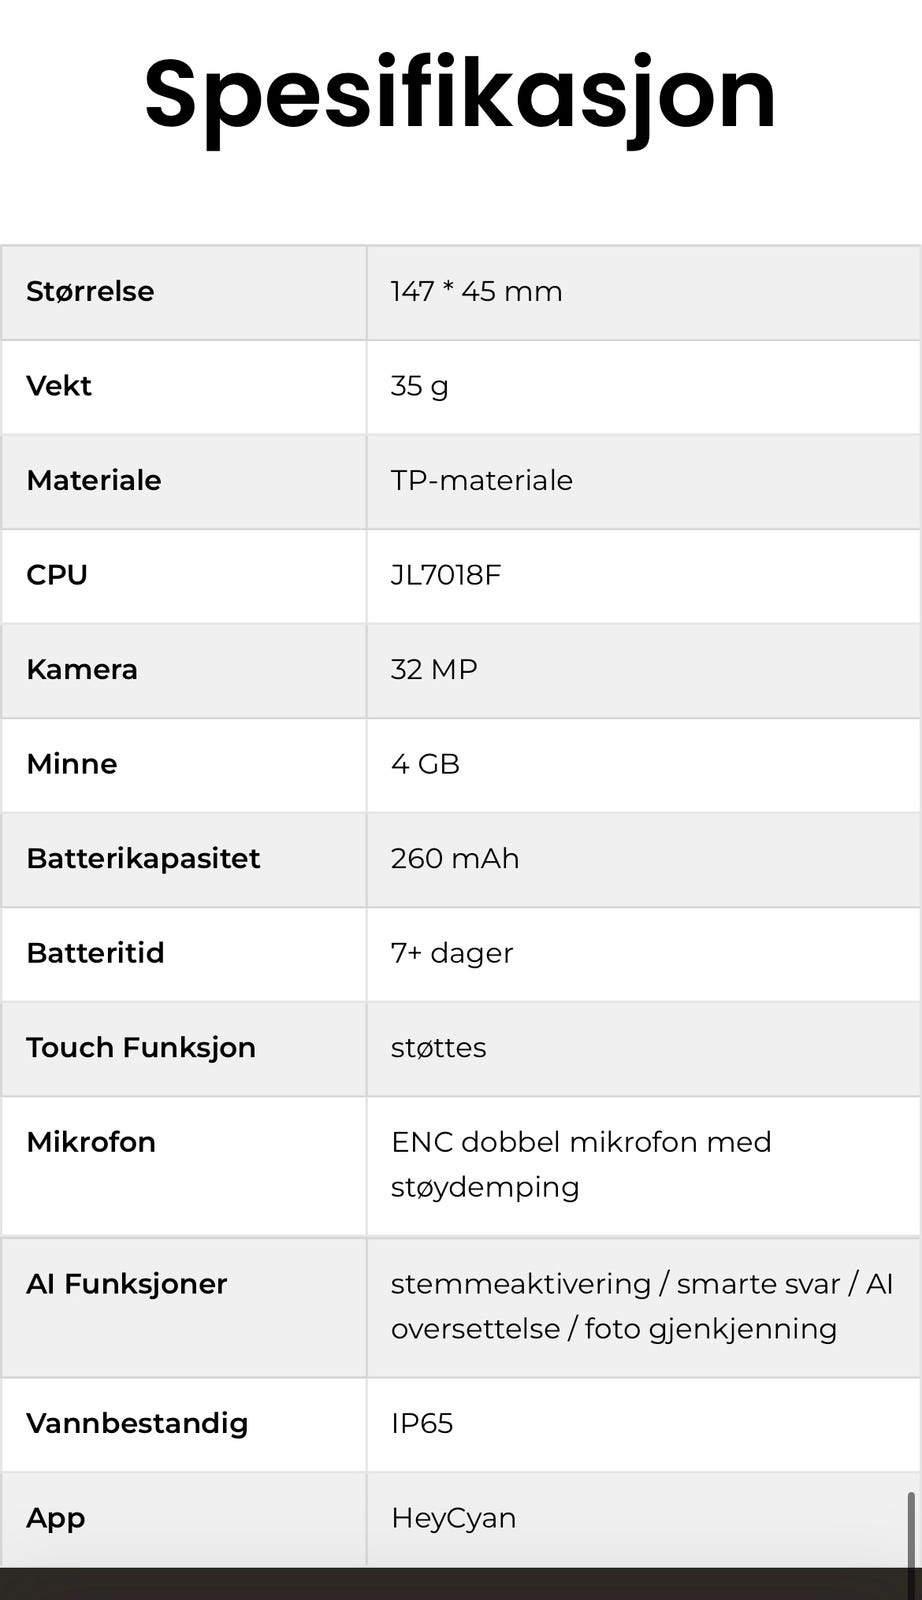Select the Kamera label

coord(82,670)
